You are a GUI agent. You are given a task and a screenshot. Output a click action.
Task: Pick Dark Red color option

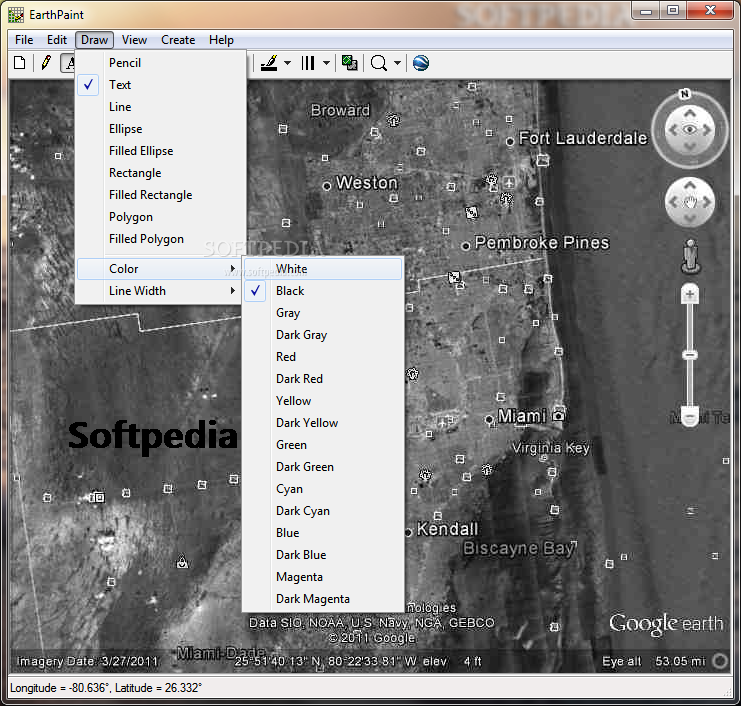tap(323, 379)
